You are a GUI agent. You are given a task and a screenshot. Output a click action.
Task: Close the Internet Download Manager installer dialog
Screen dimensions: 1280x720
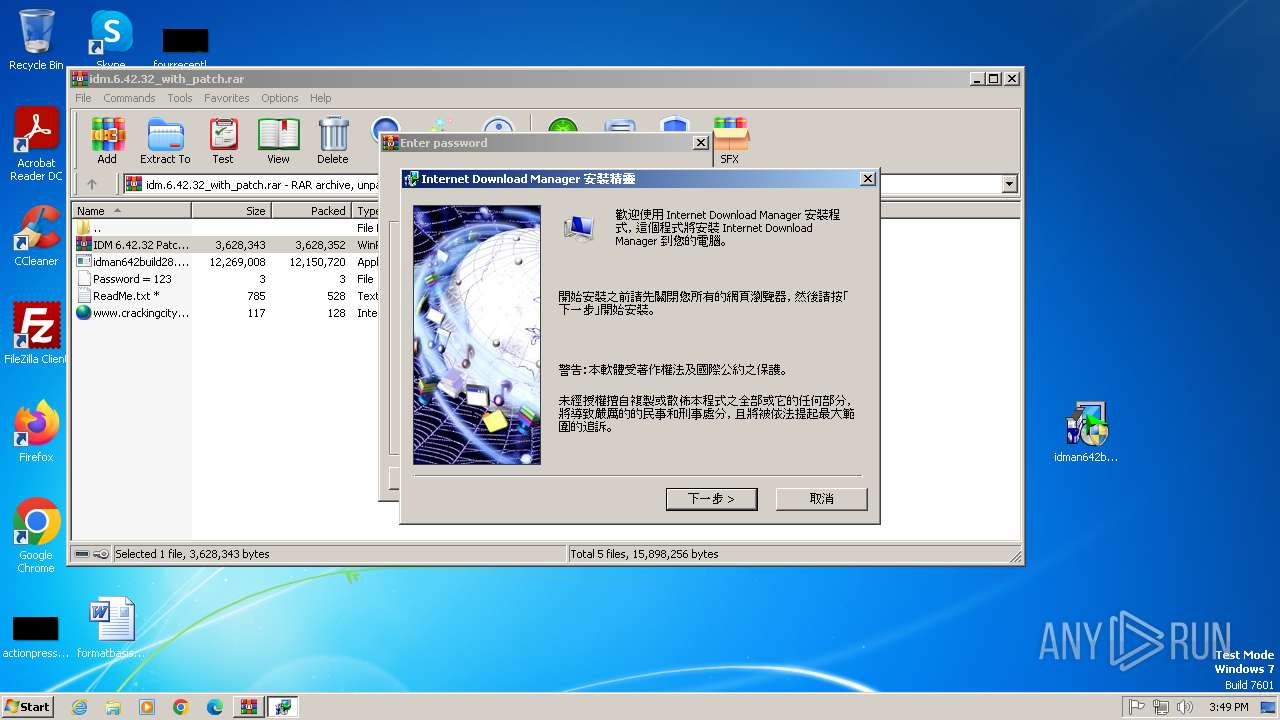pos(868,179)
